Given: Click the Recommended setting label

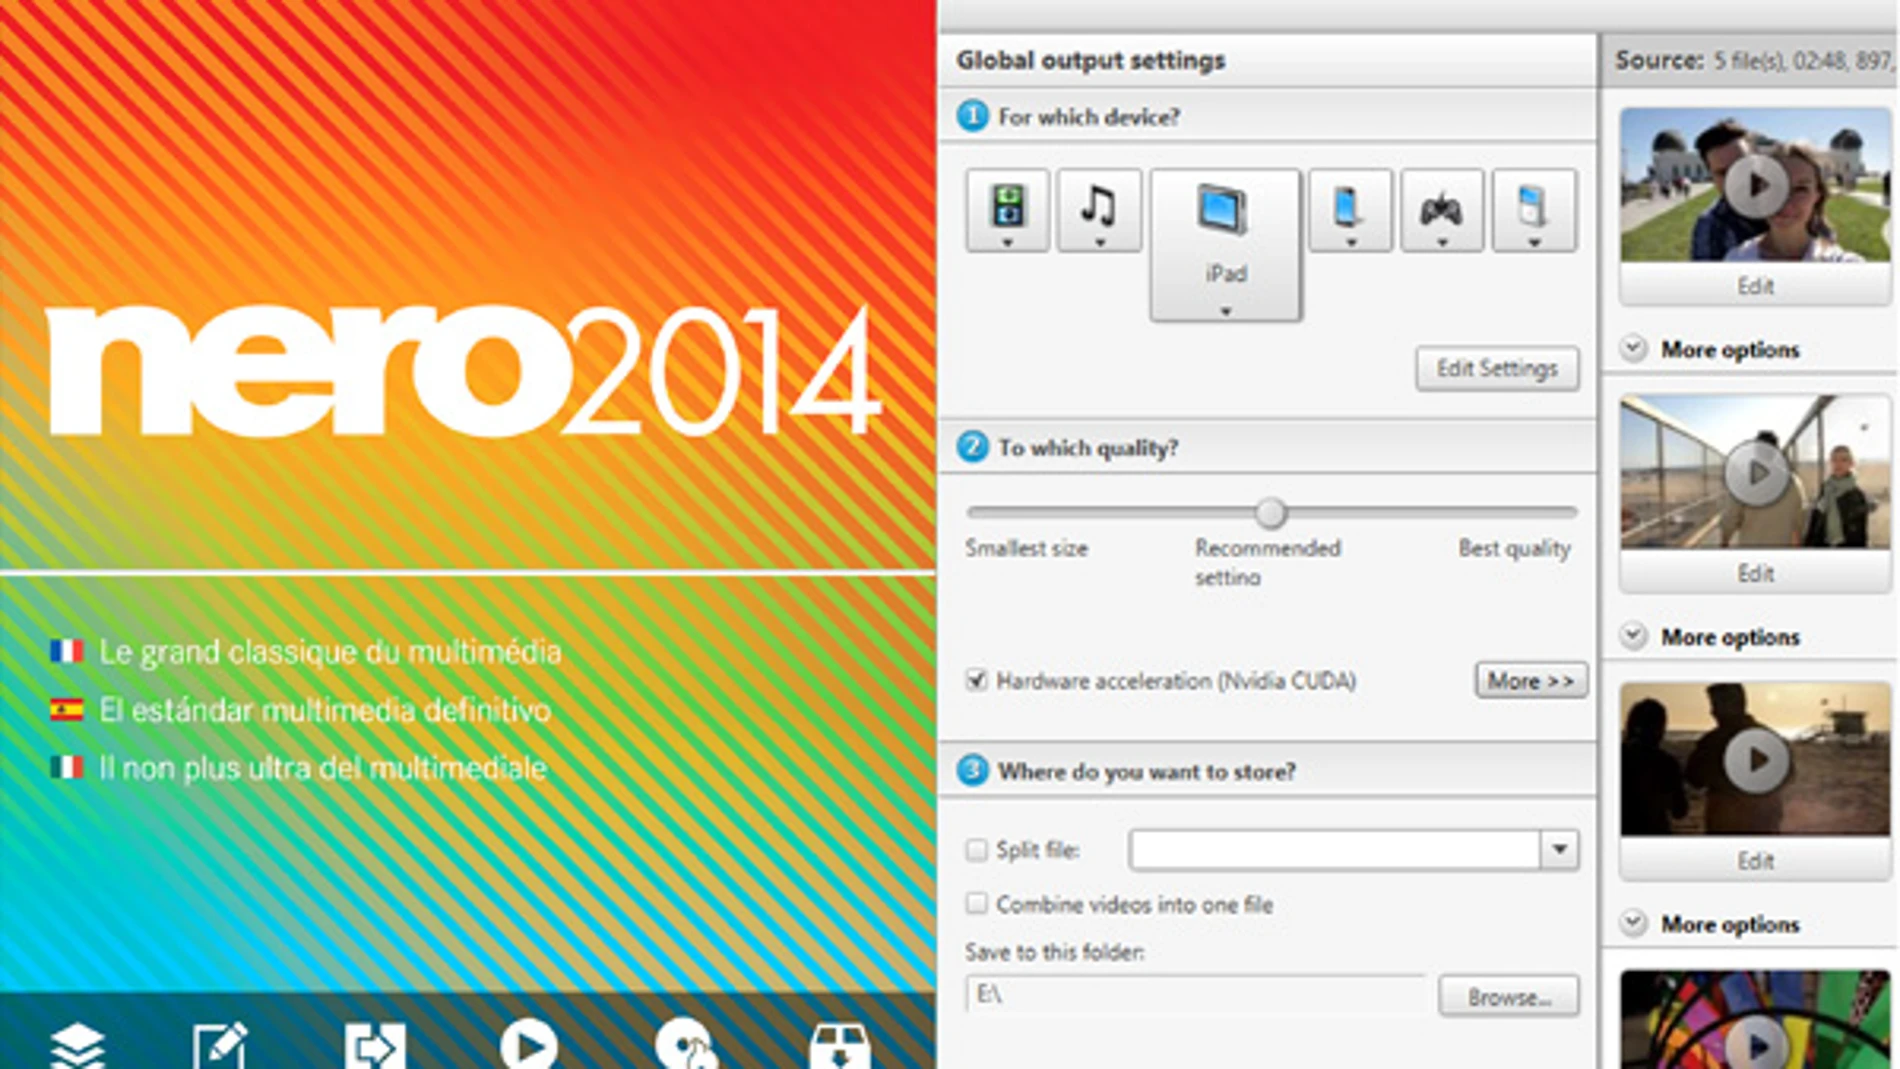Looking at the screenshot, I should tap(1267, 562).
